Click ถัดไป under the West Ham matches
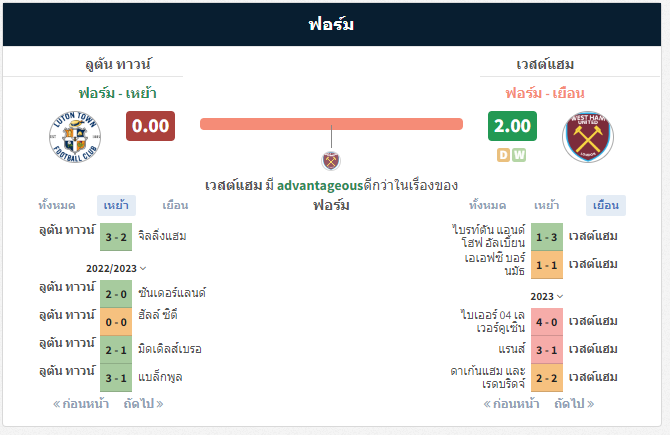 574,404
